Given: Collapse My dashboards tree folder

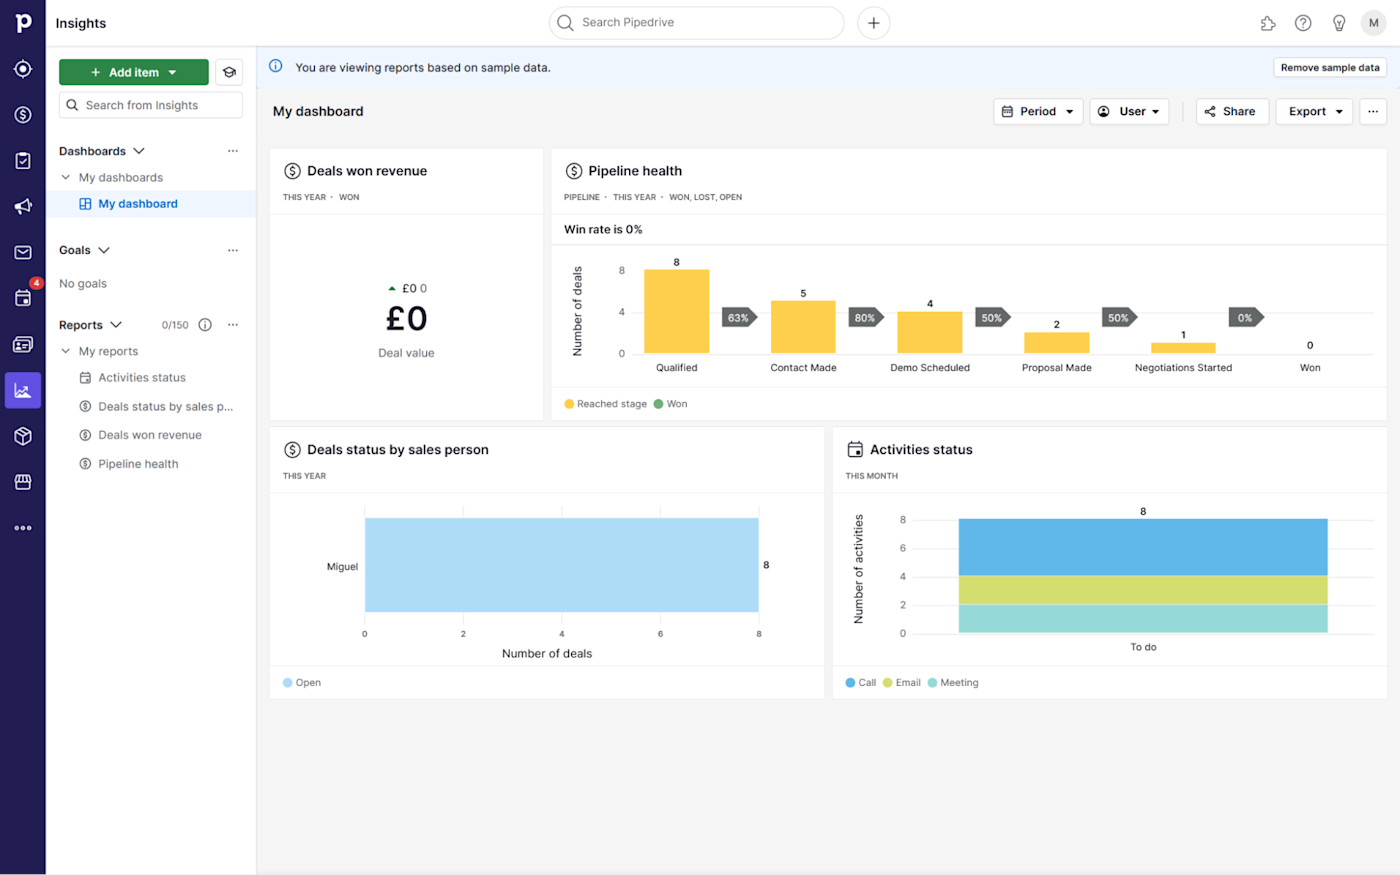Looking at the screenshot, I should (66, 178).
